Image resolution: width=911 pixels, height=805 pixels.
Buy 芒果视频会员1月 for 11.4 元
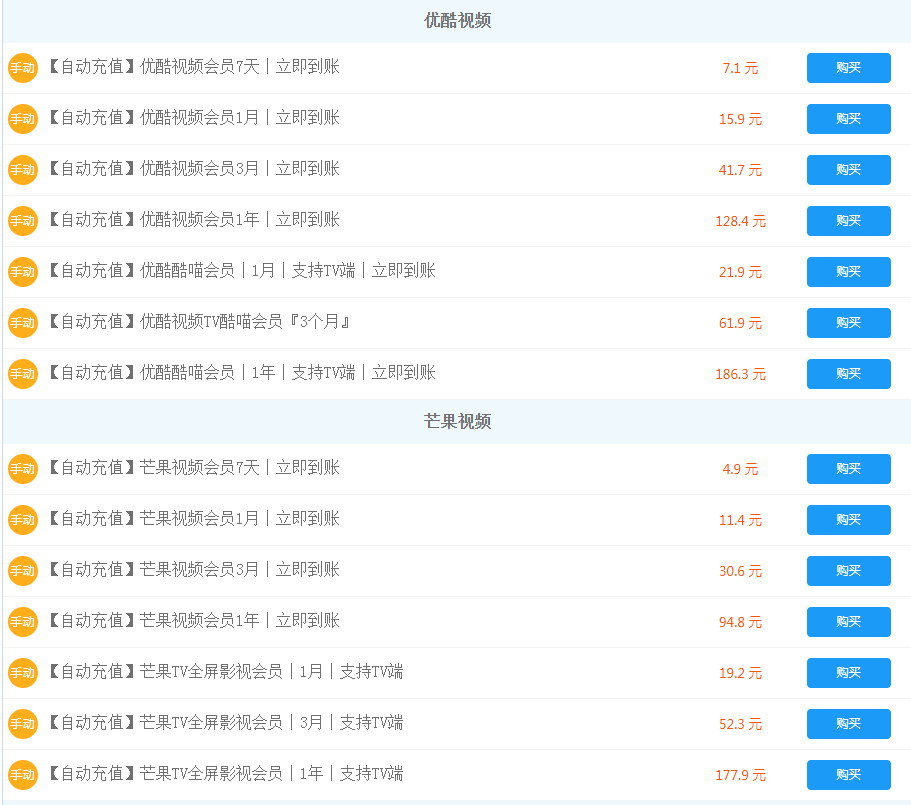click(848, 520)
